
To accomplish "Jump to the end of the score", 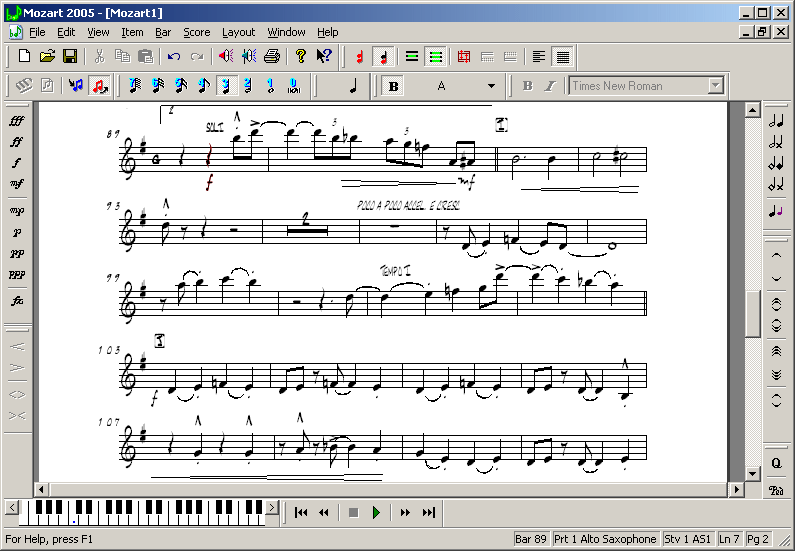I will click(428, 512).
